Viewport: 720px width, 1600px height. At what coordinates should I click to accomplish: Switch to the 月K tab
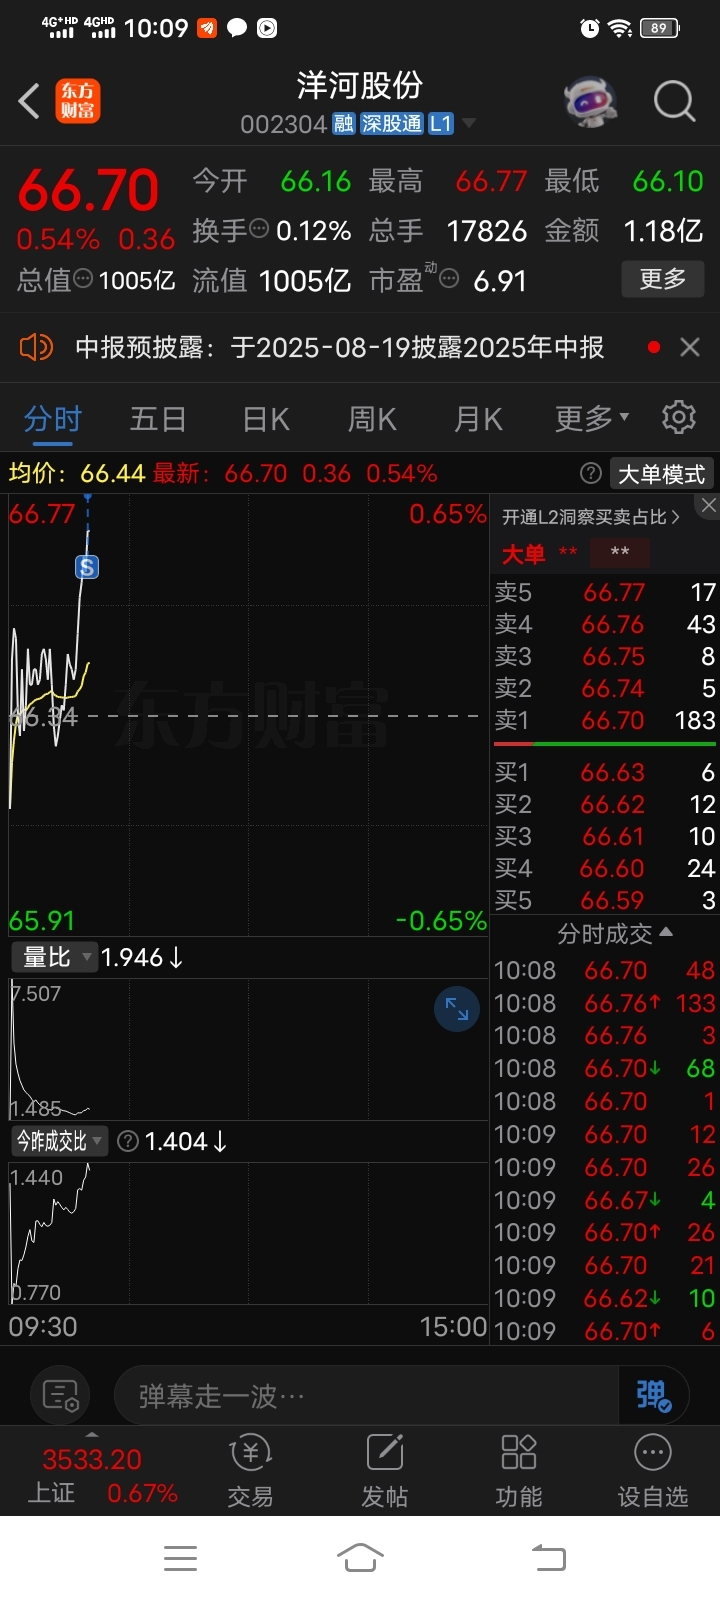point(478,419)
